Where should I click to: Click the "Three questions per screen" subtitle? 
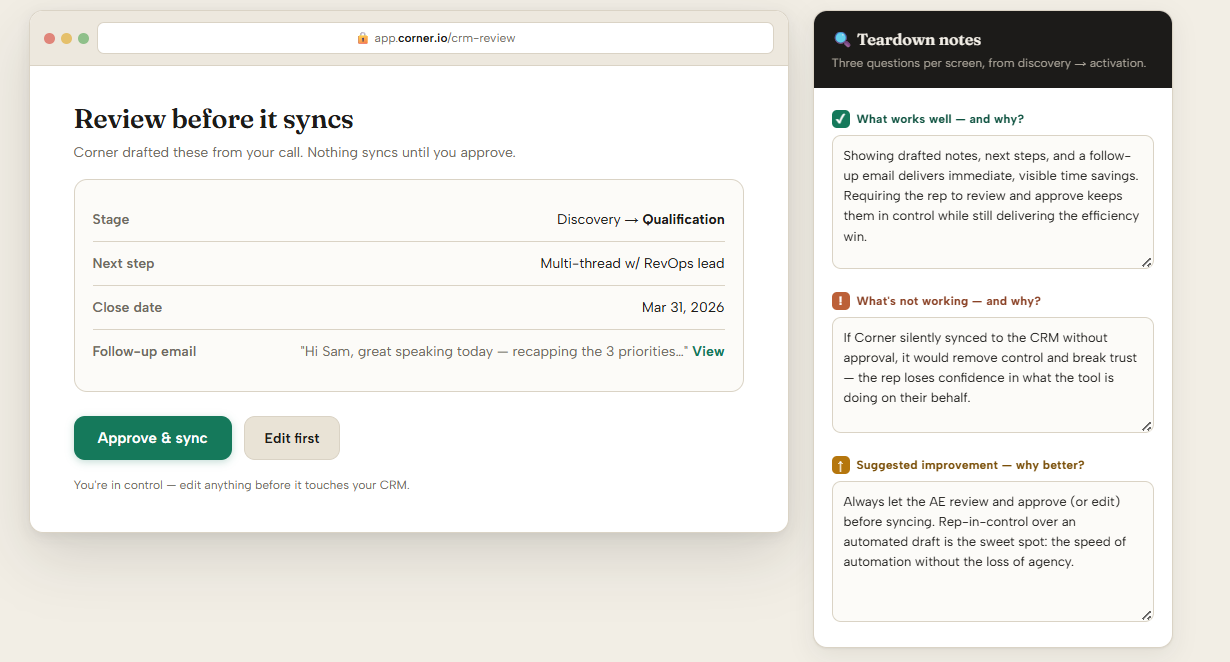tap(989, 63)
